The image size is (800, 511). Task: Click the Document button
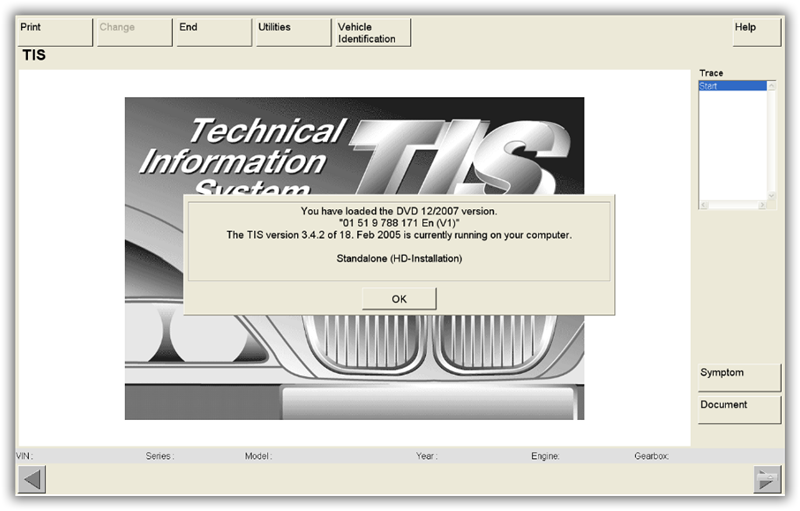point(739,410)
